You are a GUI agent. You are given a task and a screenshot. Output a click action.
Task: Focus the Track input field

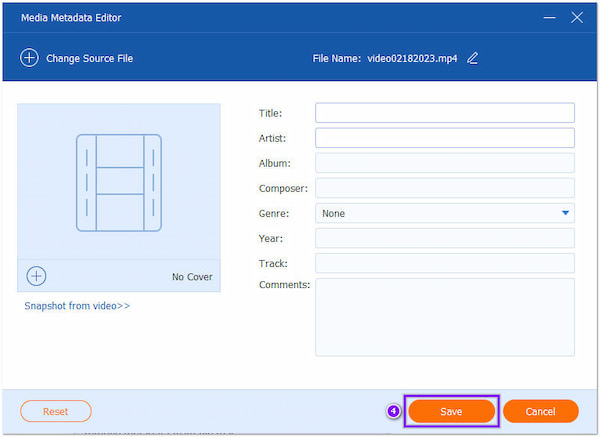click(445, 263)
